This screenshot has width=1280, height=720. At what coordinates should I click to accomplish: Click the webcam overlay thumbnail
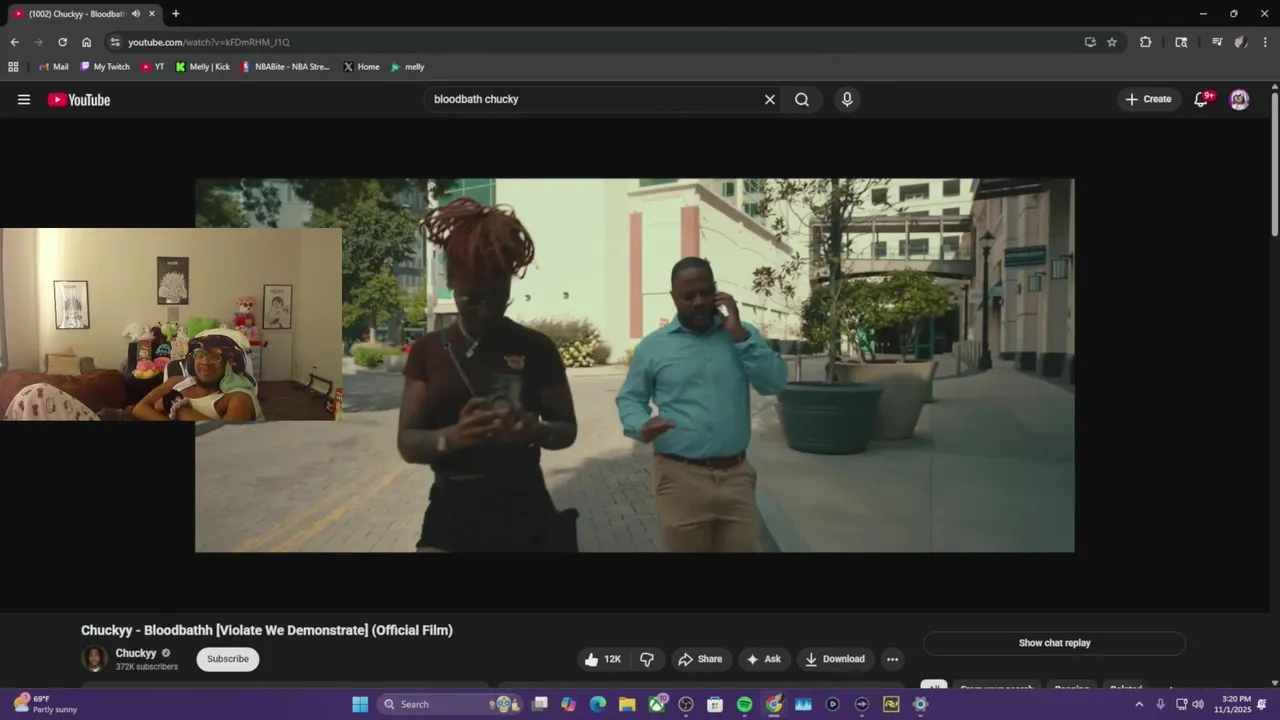coord(171,324)
